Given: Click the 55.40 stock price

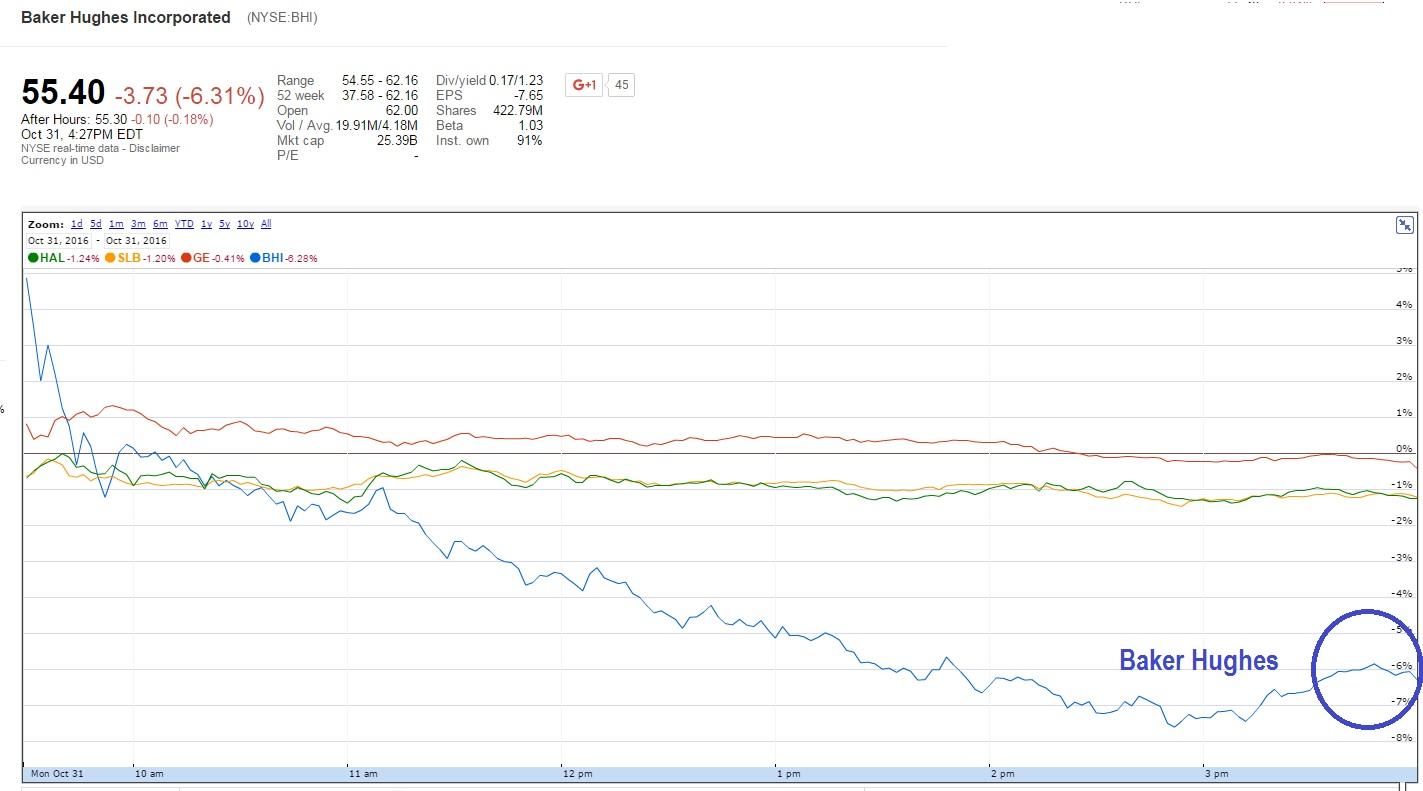Looking at the screenshot, I should coord(63,93).
